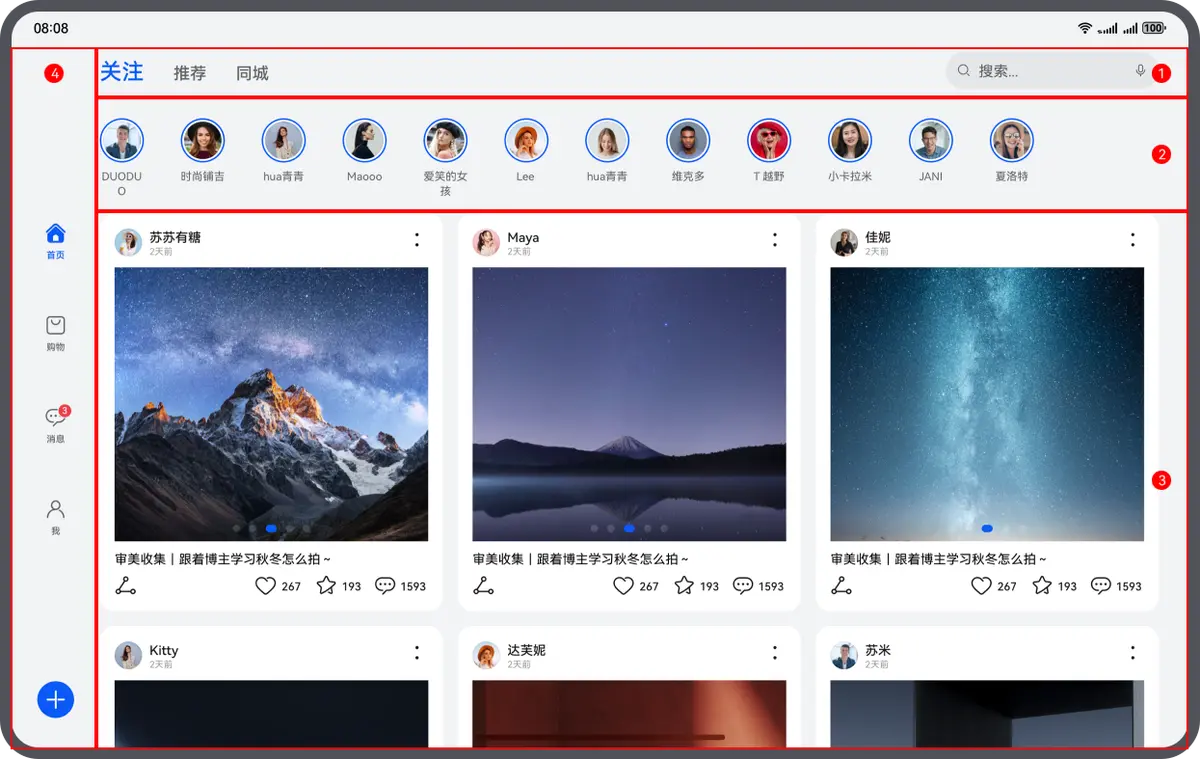Viewport: 1200px width, 759px height.
Task: Switch to the 关注 tab
Action: point(122,72)
